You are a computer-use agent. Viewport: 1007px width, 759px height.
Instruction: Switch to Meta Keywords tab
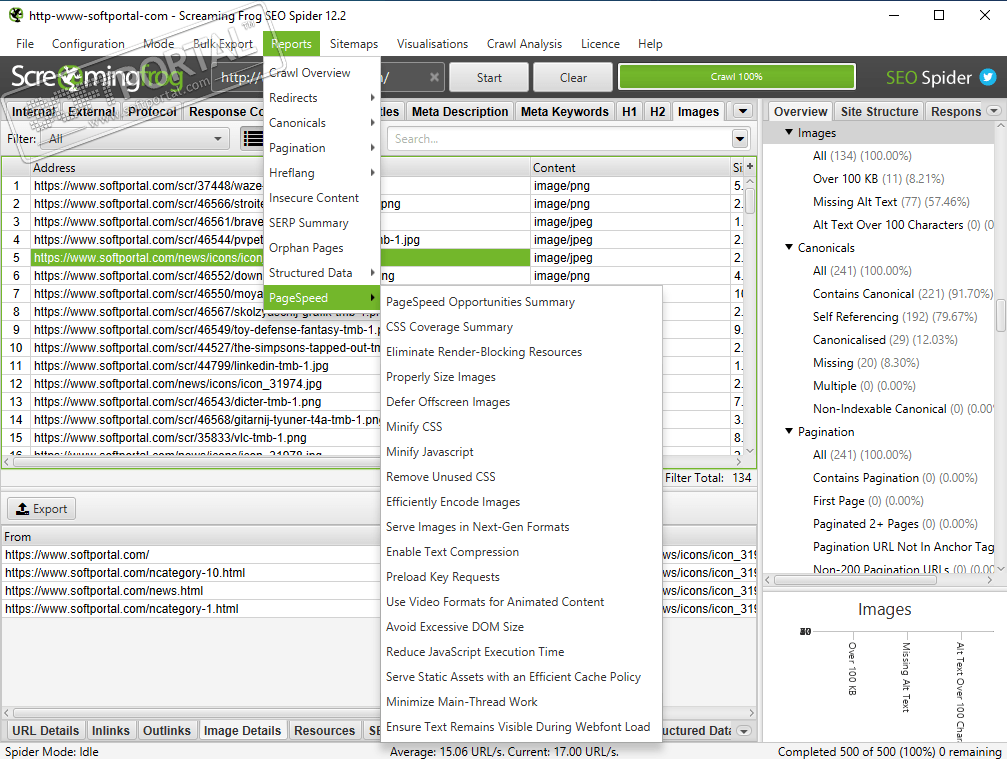[x=565, y=112]
